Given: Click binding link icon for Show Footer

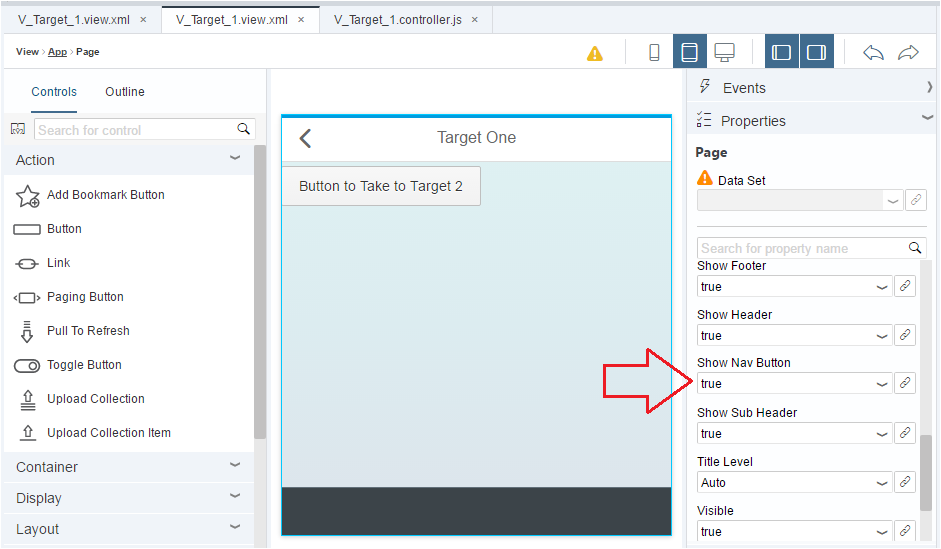Looking at the screenshot, I should point(905,286).
